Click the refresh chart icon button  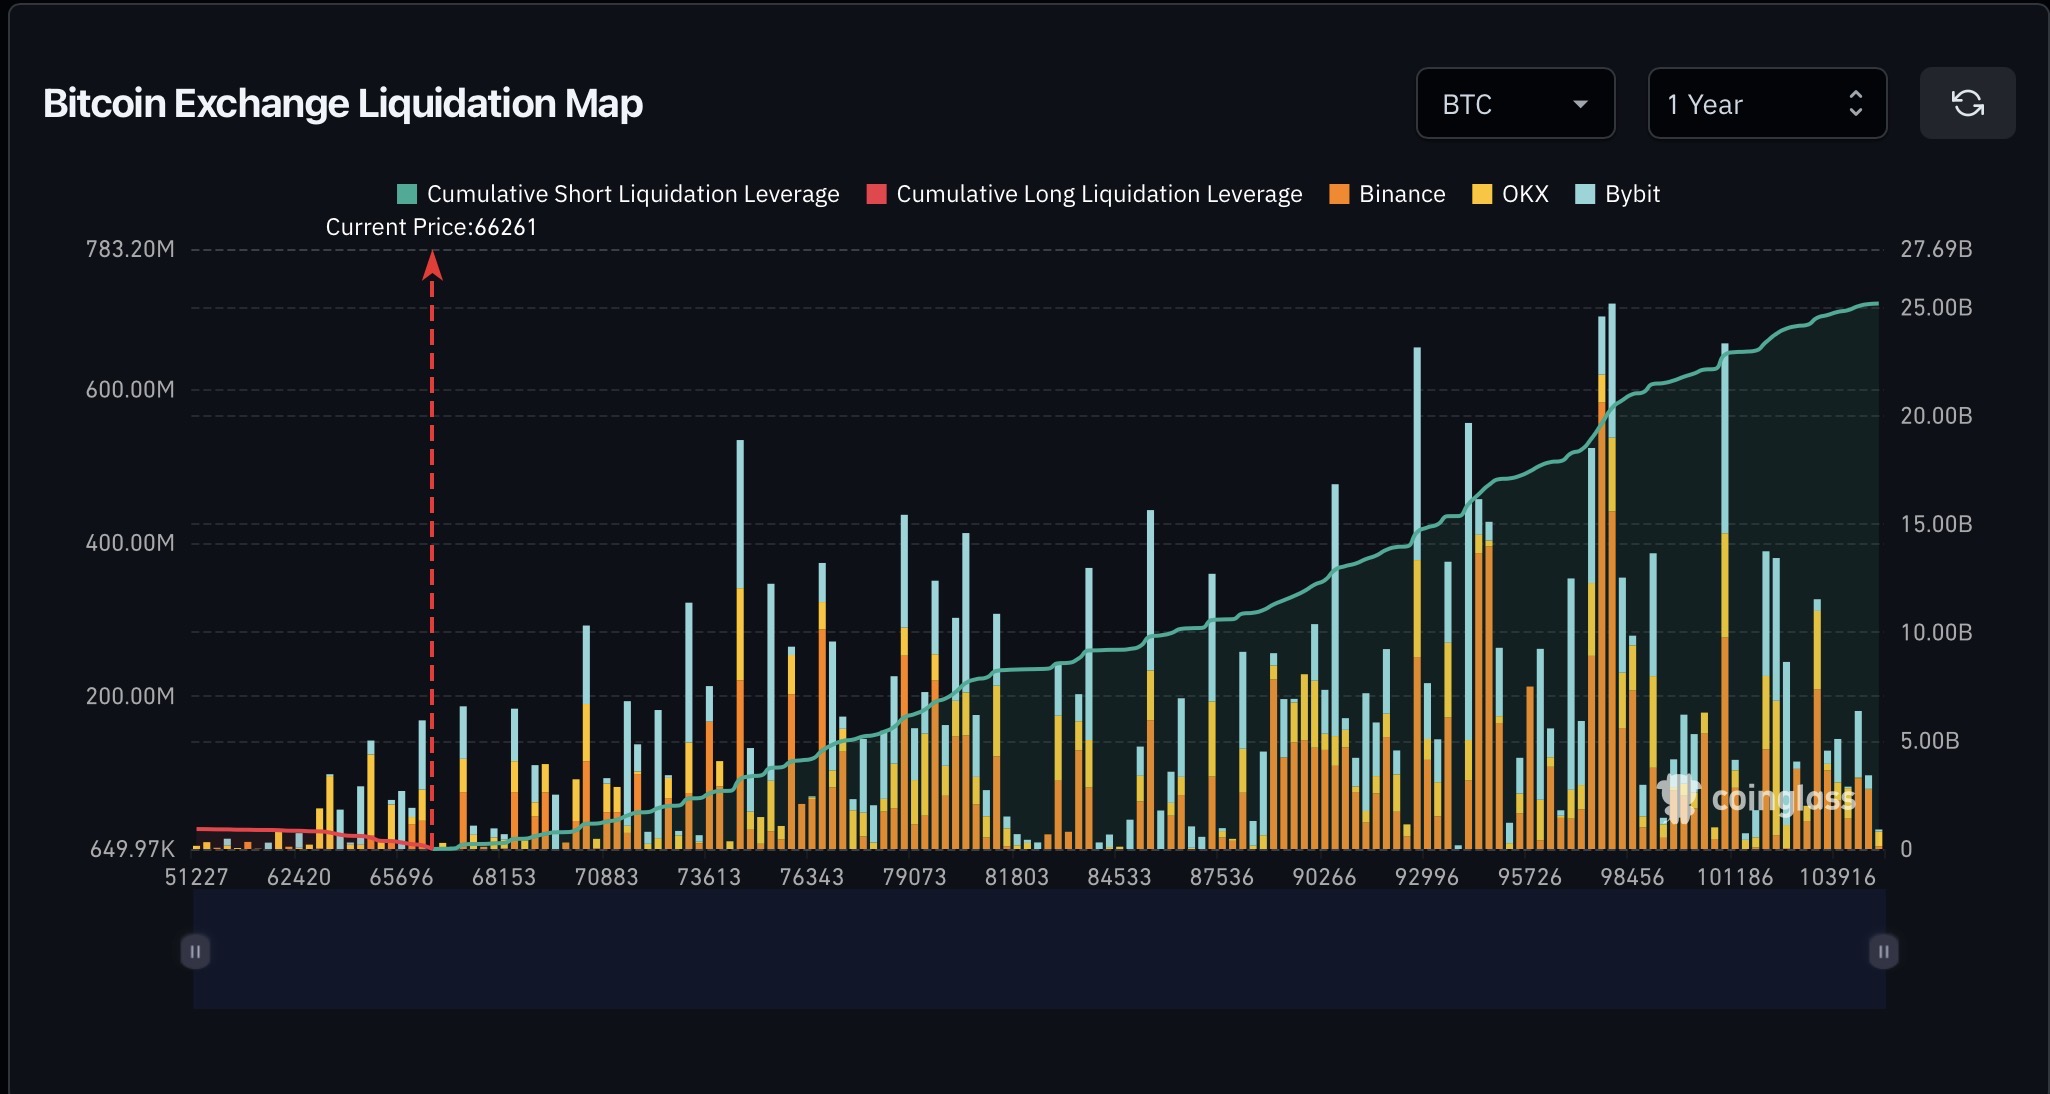click(x=1967, y=103)
